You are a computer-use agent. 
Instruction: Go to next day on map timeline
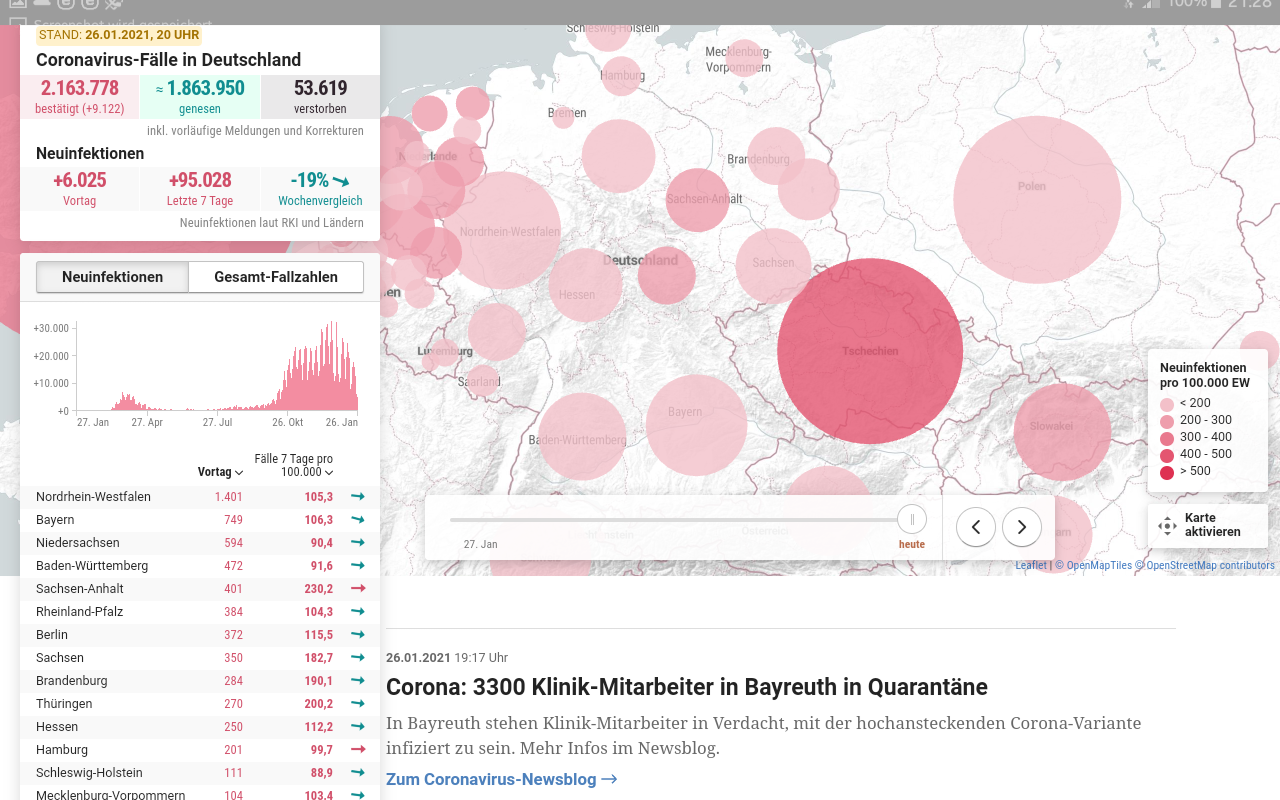pos(1022,527)
